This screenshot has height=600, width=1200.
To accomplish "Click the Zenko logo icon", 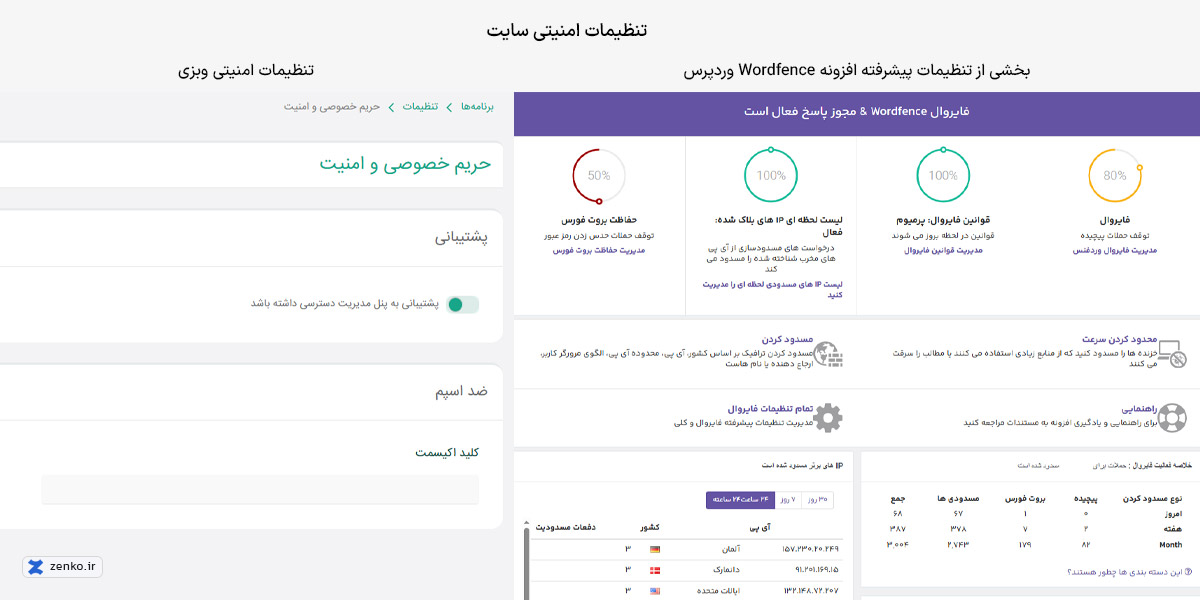I will (x=36, y=567).
